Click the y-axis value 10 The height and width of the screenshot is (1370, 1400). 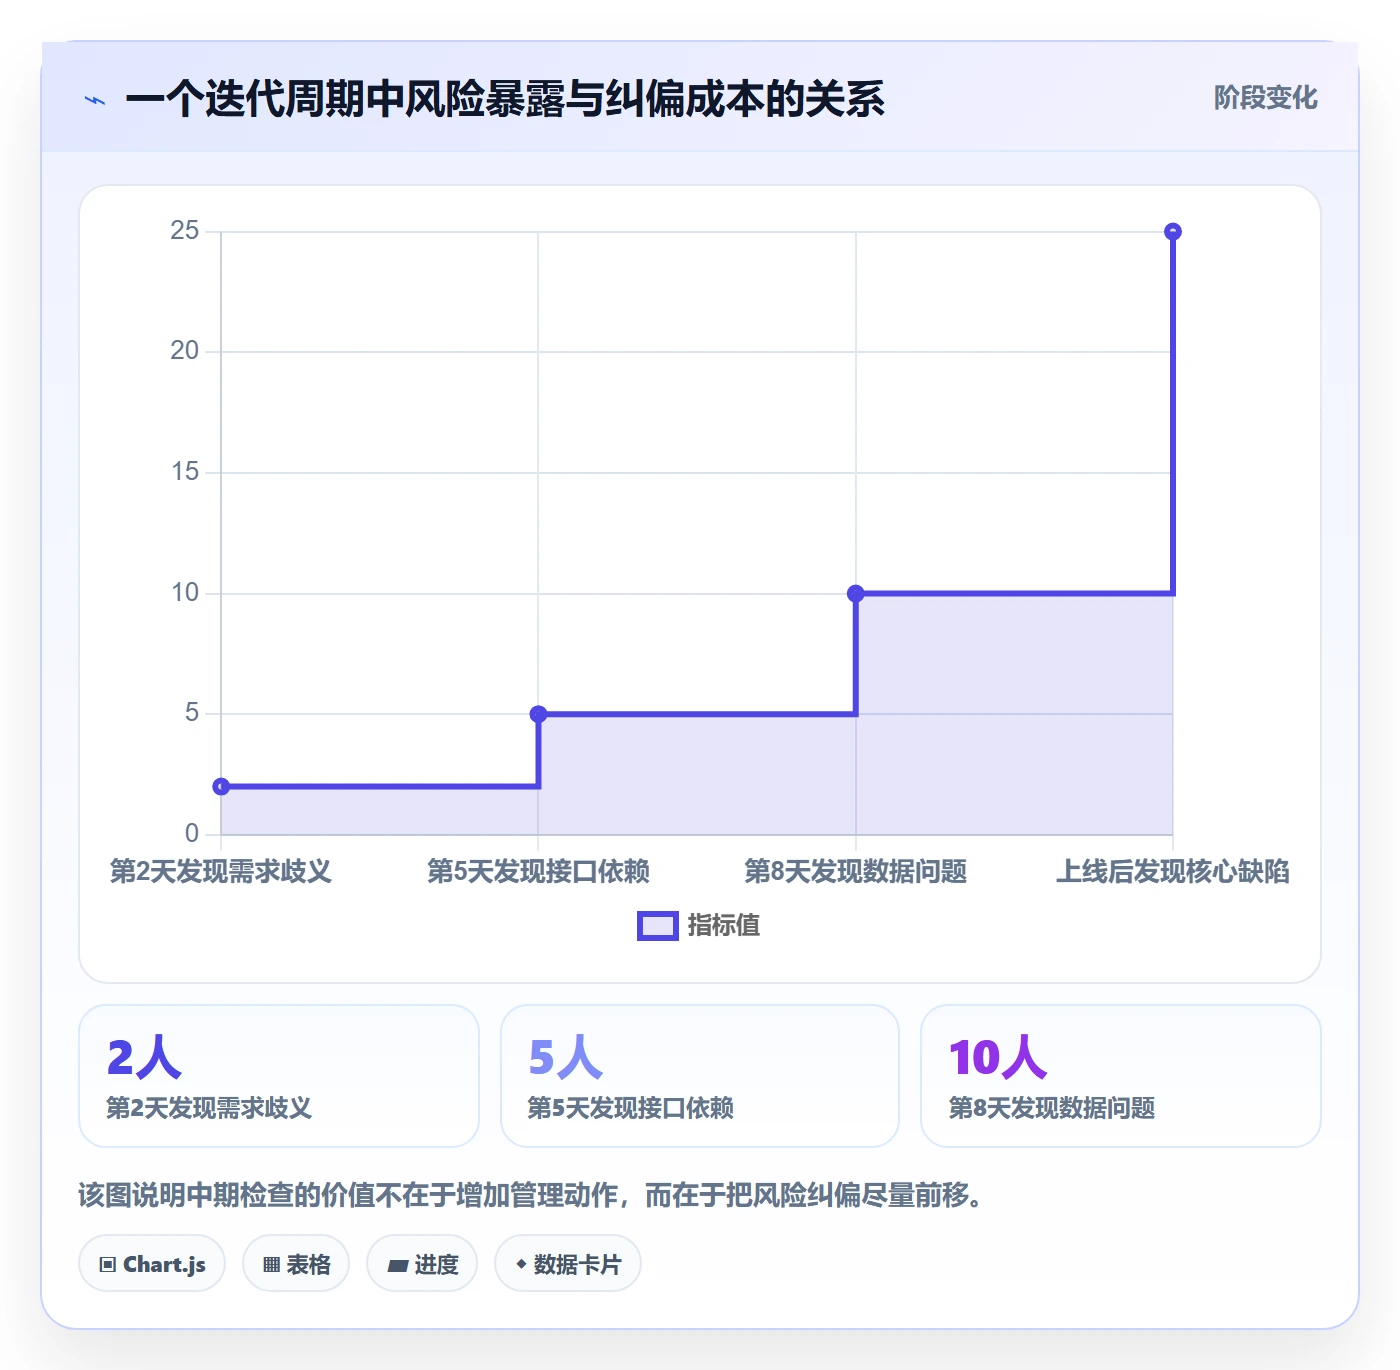tap(185, 593)
